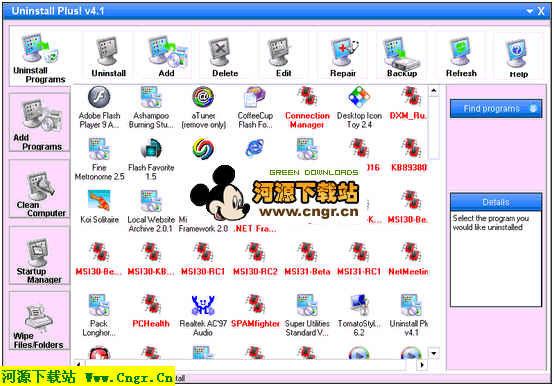Click the list scroll-up arrow
The height and width of the screenshot is (386, 555).
pyautogui.click(x=434, y=91)
